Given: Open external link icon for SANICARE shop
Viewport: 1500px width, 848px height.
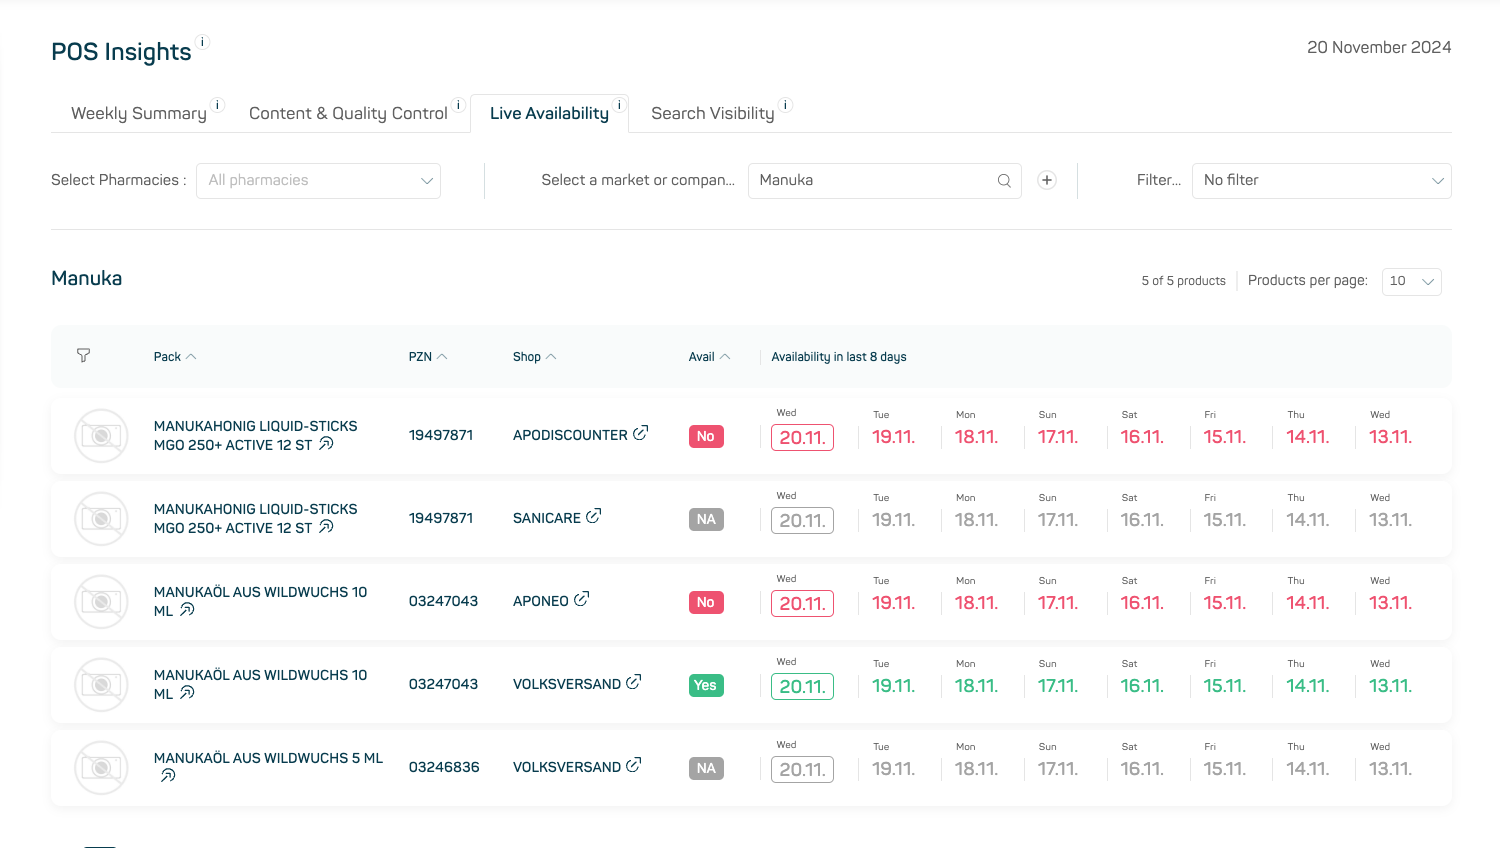Looking at the screenshot, I should [x=593, y=516].
